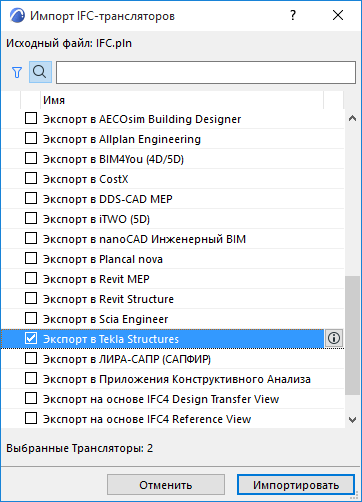Check Экспорт в Revit MEP
362x502 pixels.
[x=31, y=278]
